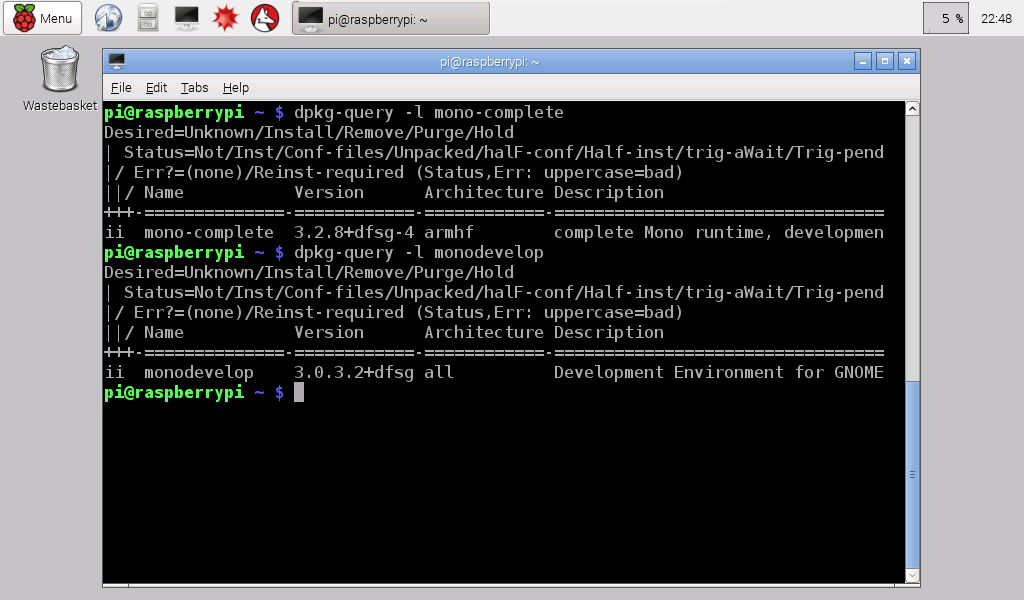This screenshot has height=600, width=1024.
Task: Launch the terminal monitor icon in panel
Action: pyautogui.click(x=187, y=18)
